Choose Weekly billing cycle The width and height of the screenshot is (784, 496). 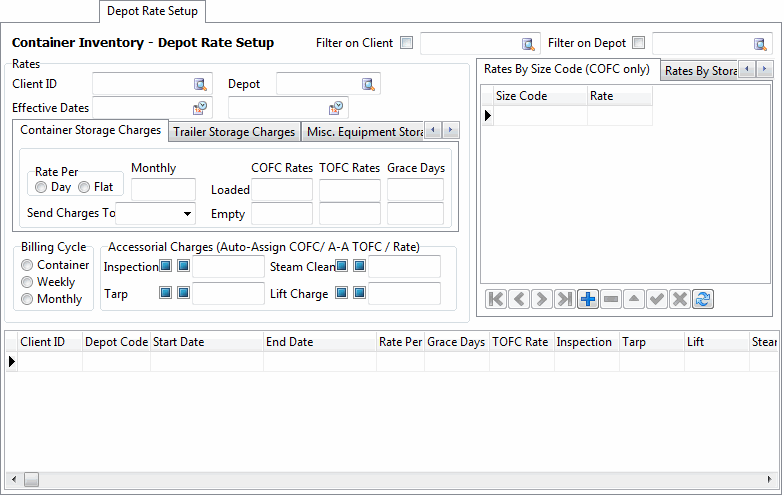[27, 282]
